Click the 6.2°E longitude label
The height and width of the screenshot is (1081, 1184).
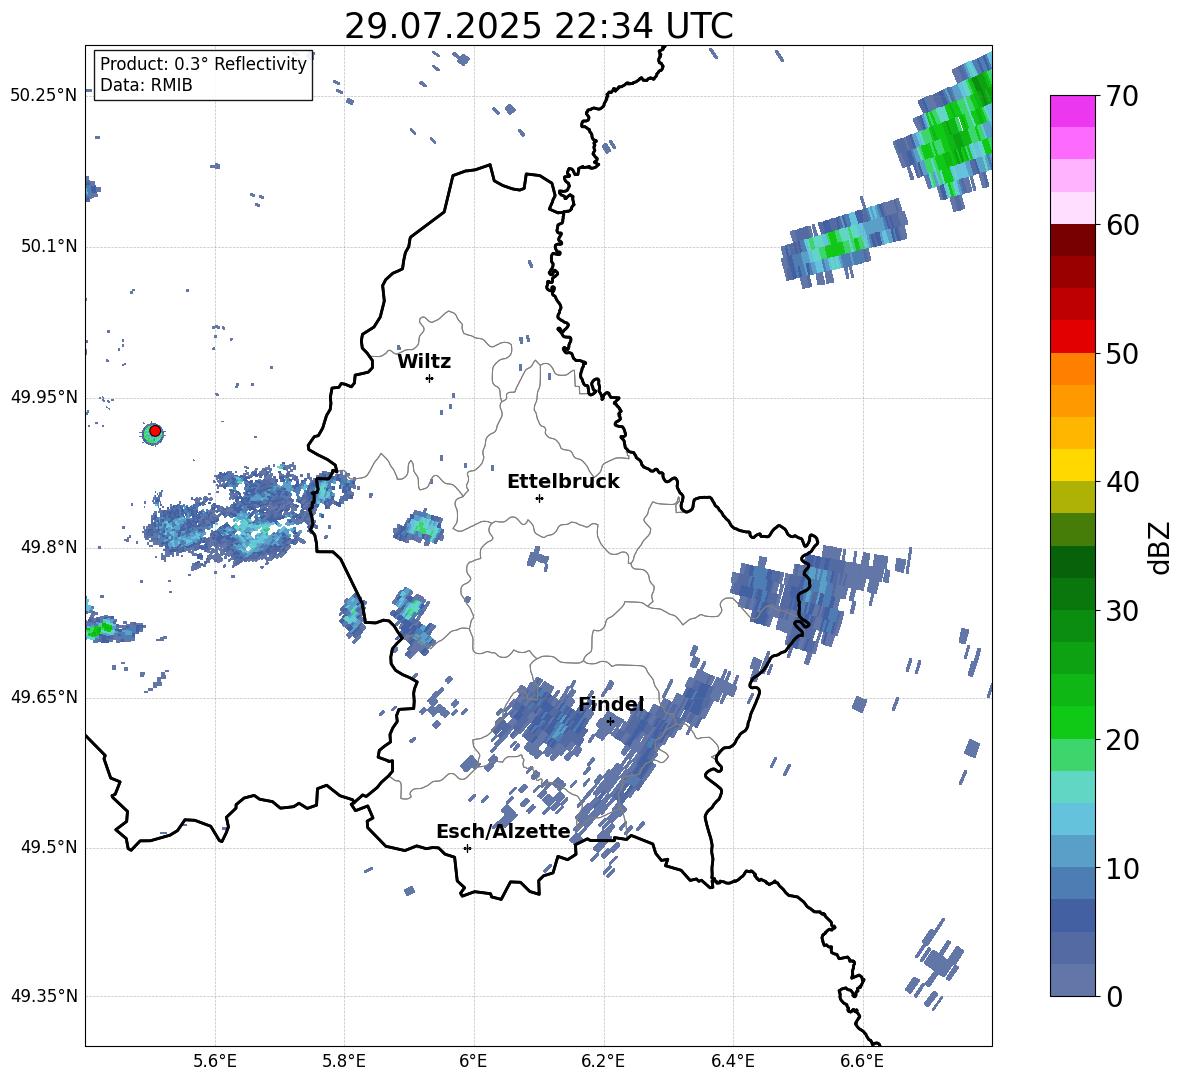tap(603, 1061)
